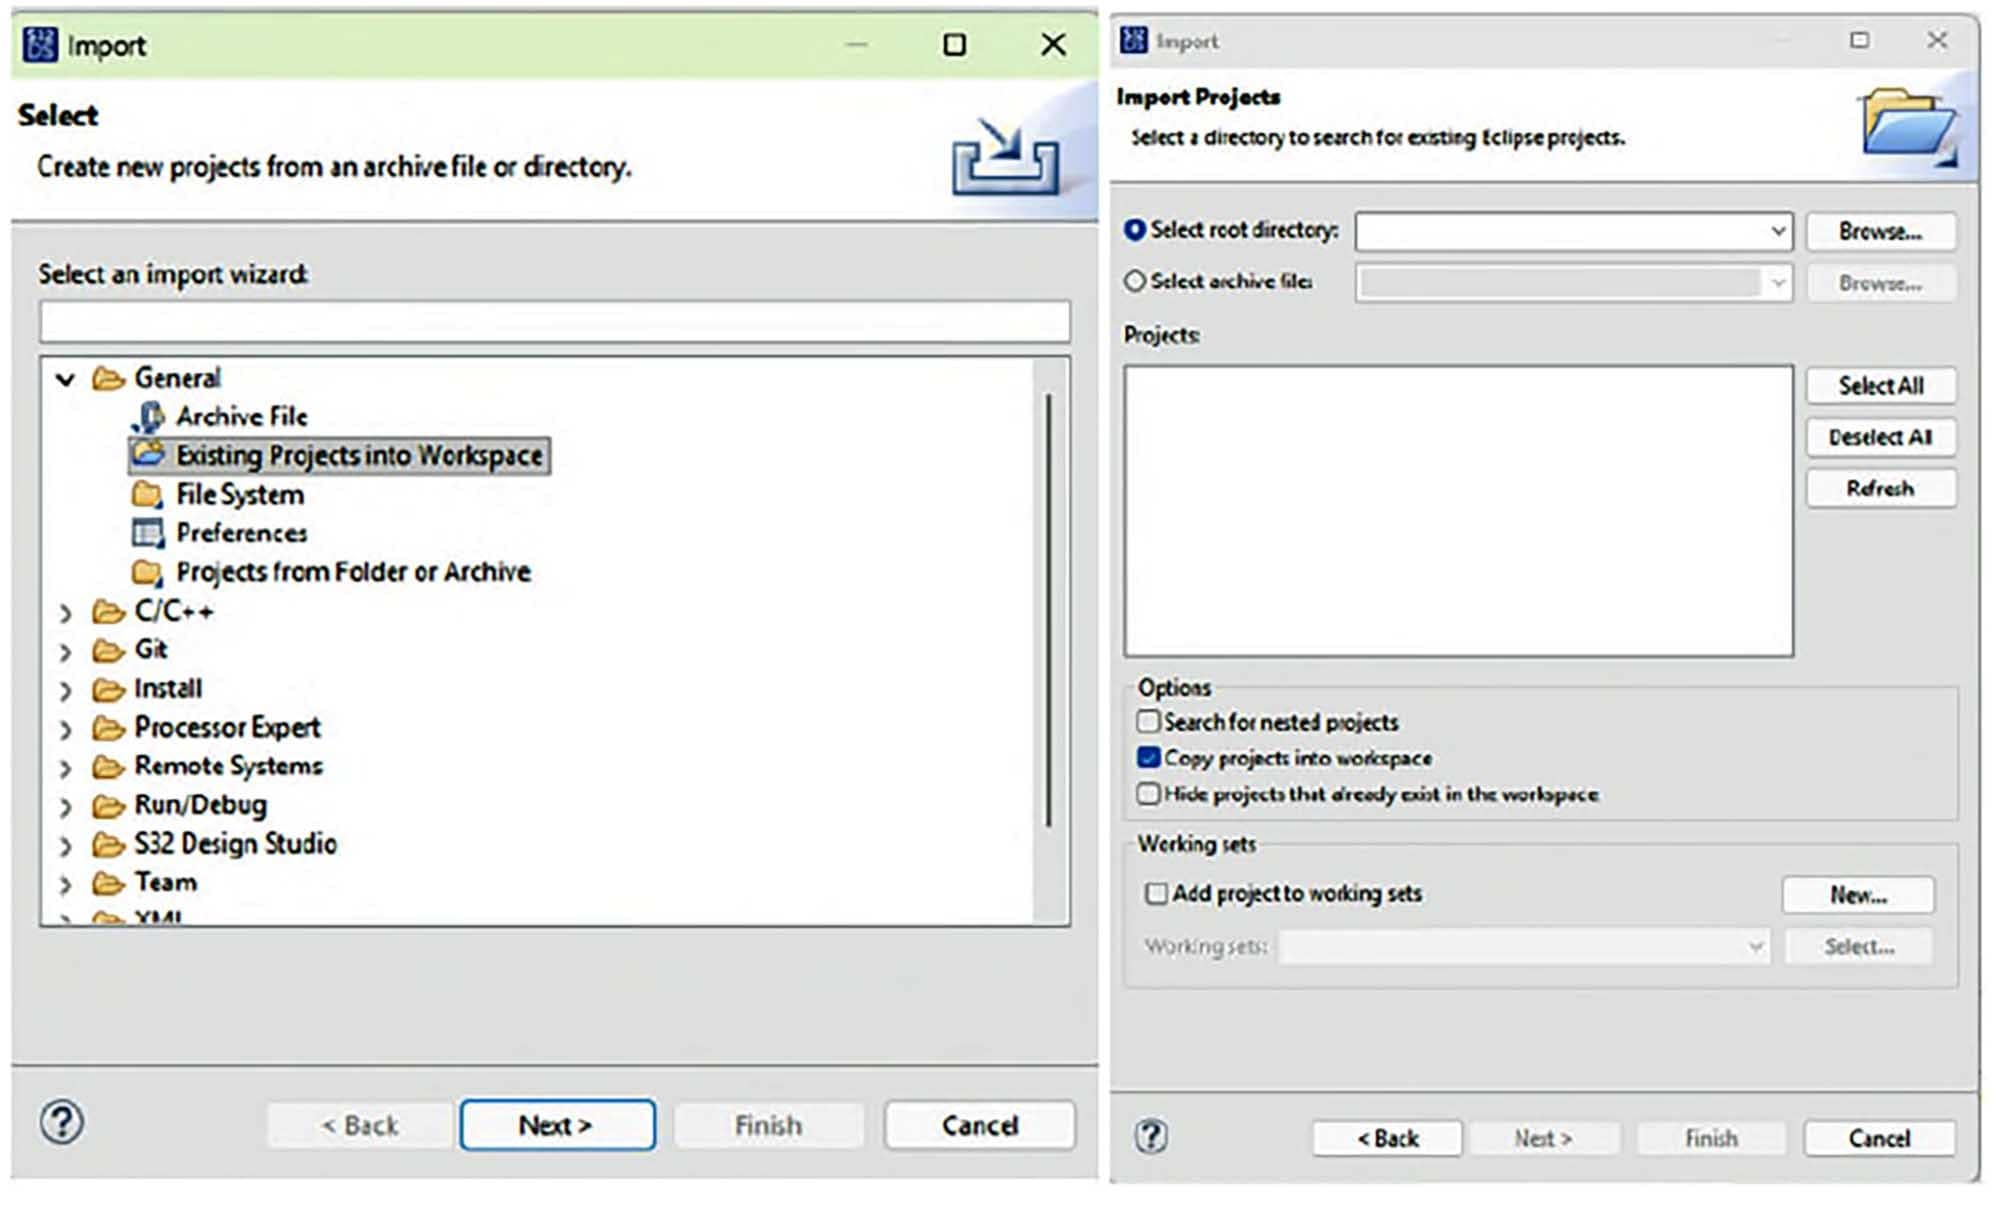Click Next in the Select wizard dialog
Screen dimensions: 2000x1228
point(558,1125)
